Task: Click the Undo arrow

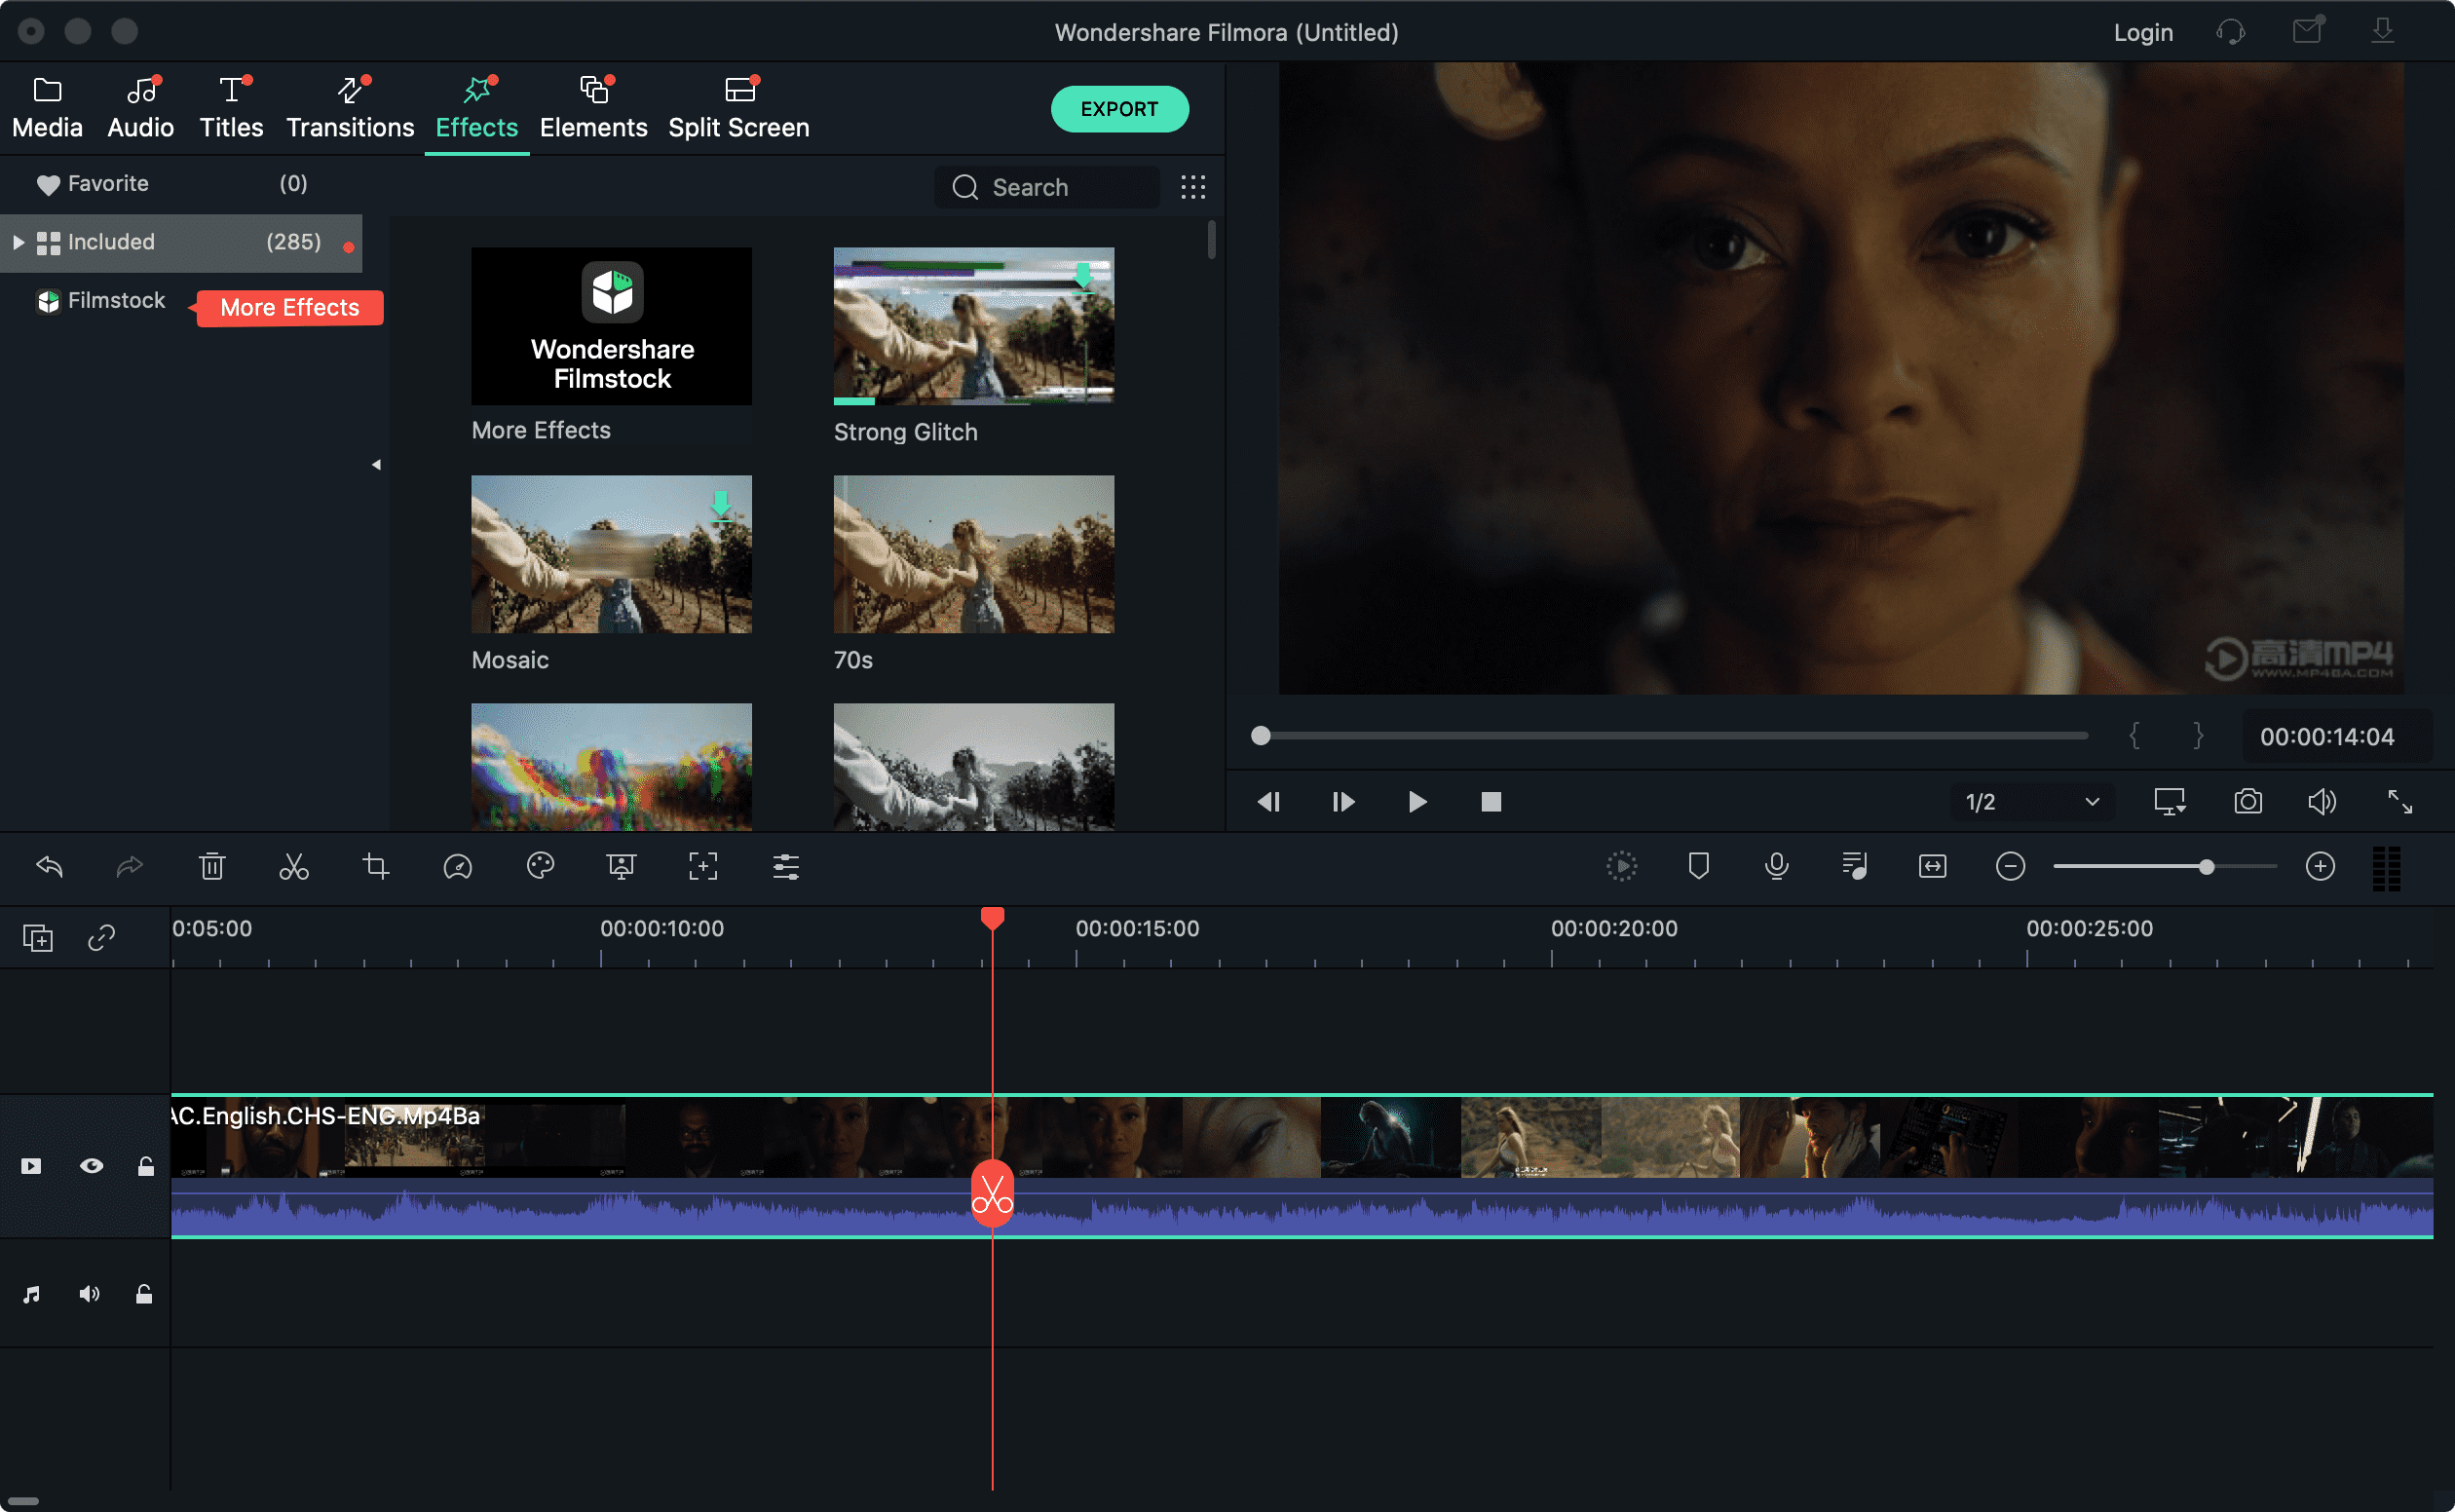Action: point(50,866)
